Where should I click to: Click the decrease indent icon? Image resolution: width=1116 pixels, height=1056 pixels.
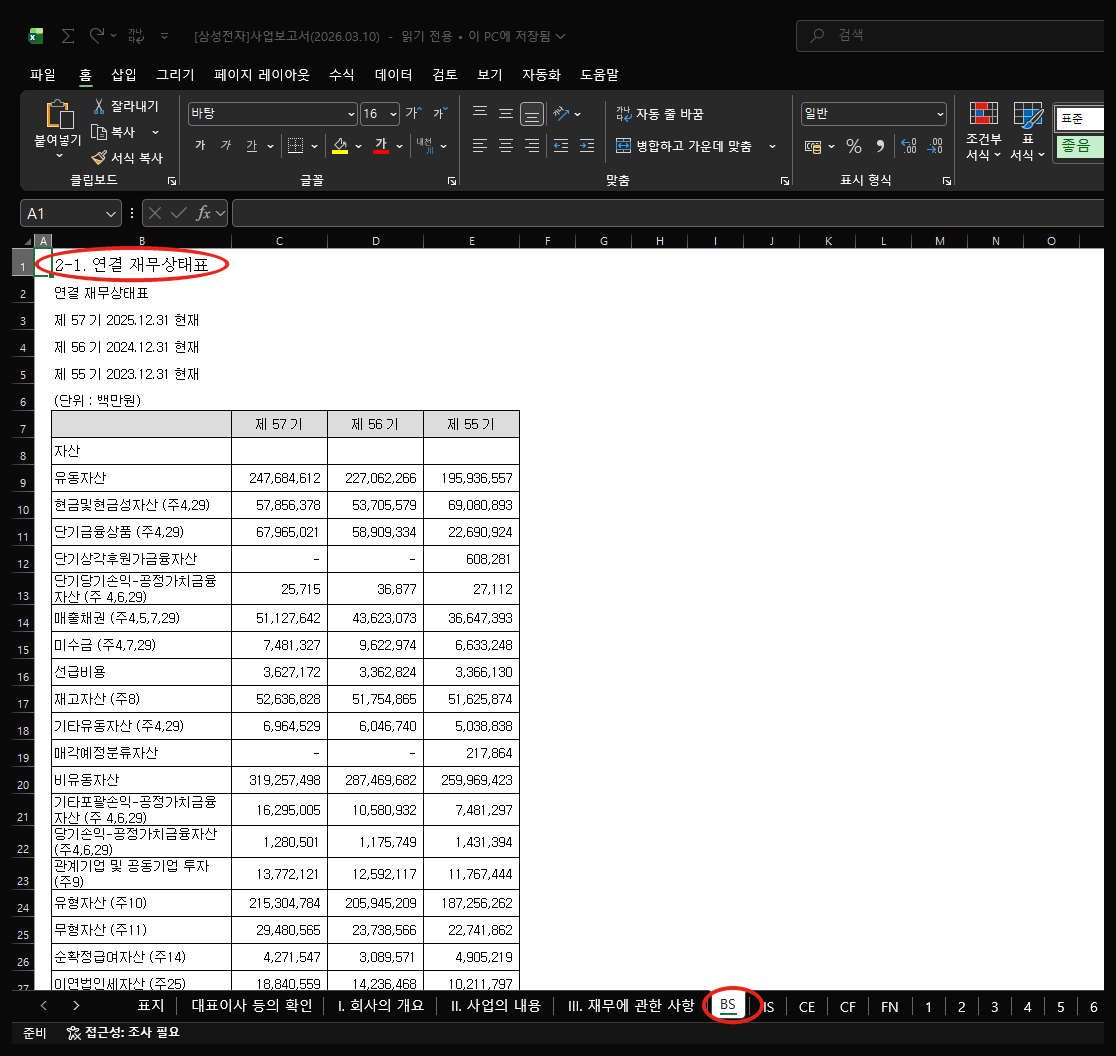tap(561, 146)
